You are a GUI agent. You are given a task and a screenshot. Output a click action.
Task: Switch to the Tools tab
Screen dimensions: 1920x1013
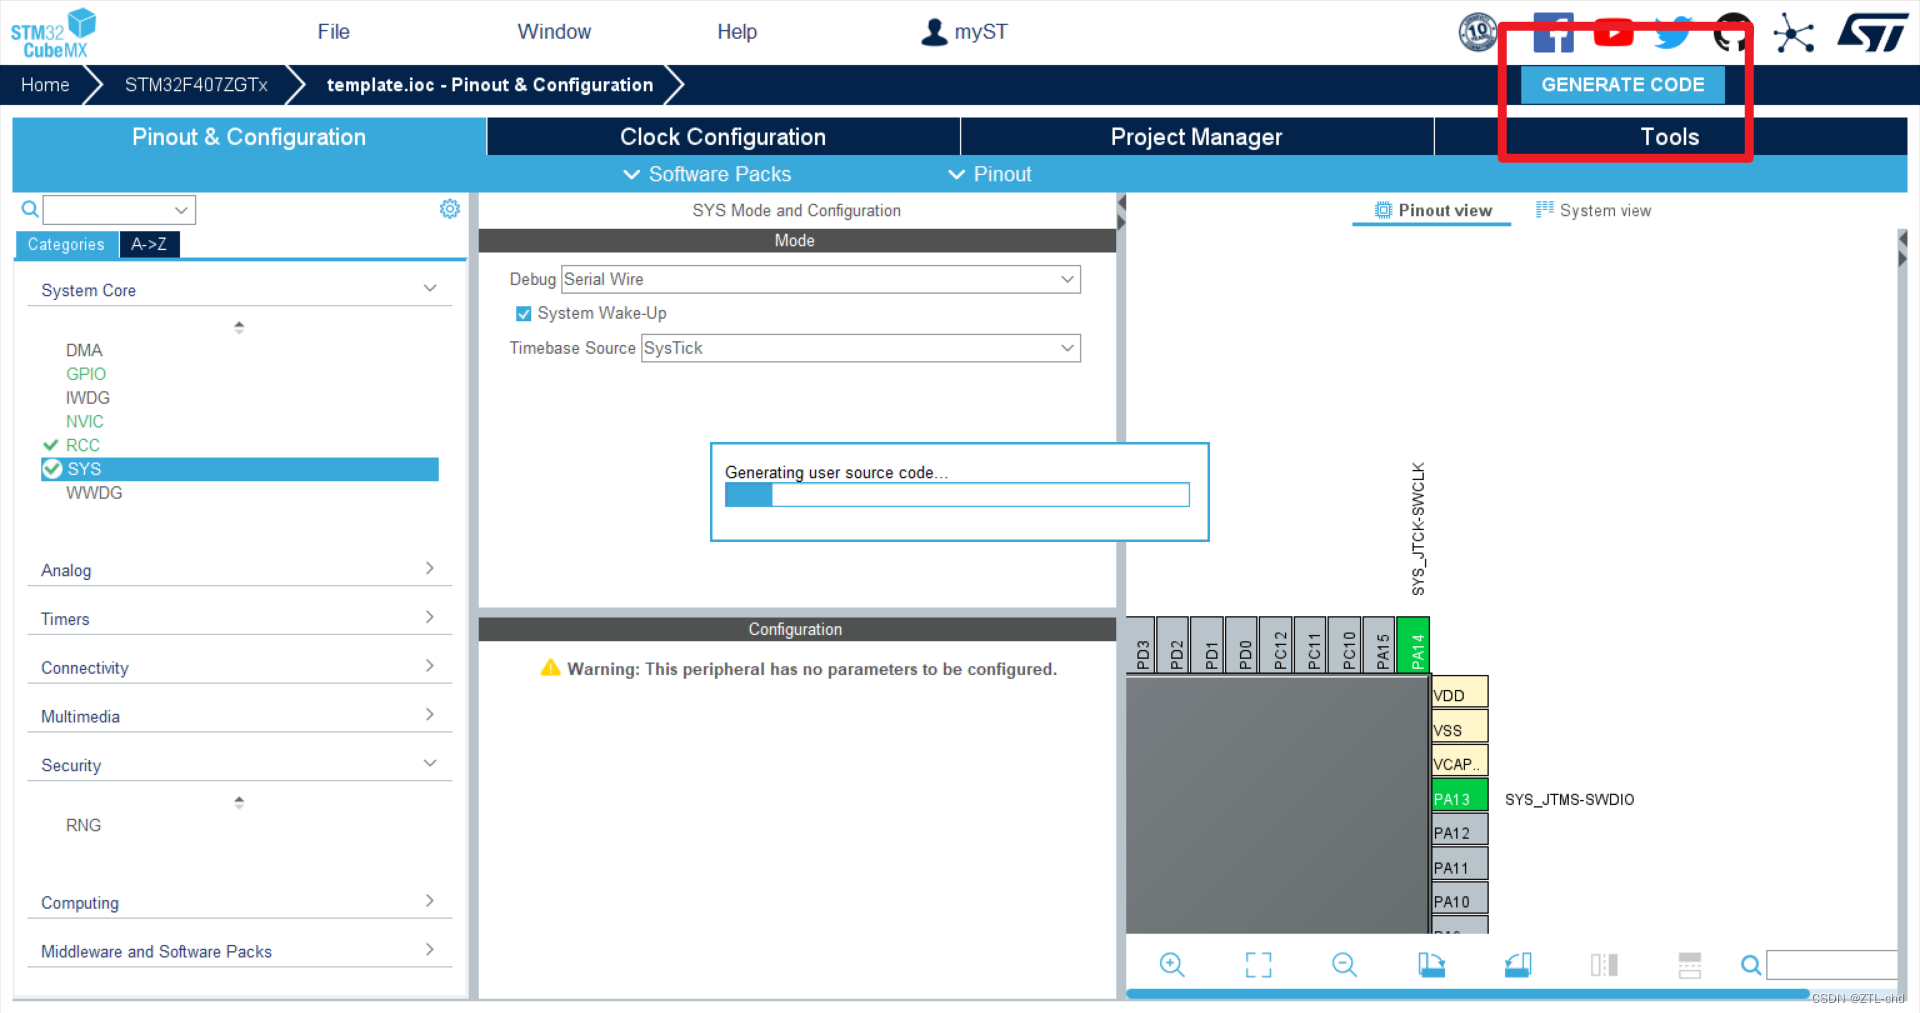point(1670,137)
